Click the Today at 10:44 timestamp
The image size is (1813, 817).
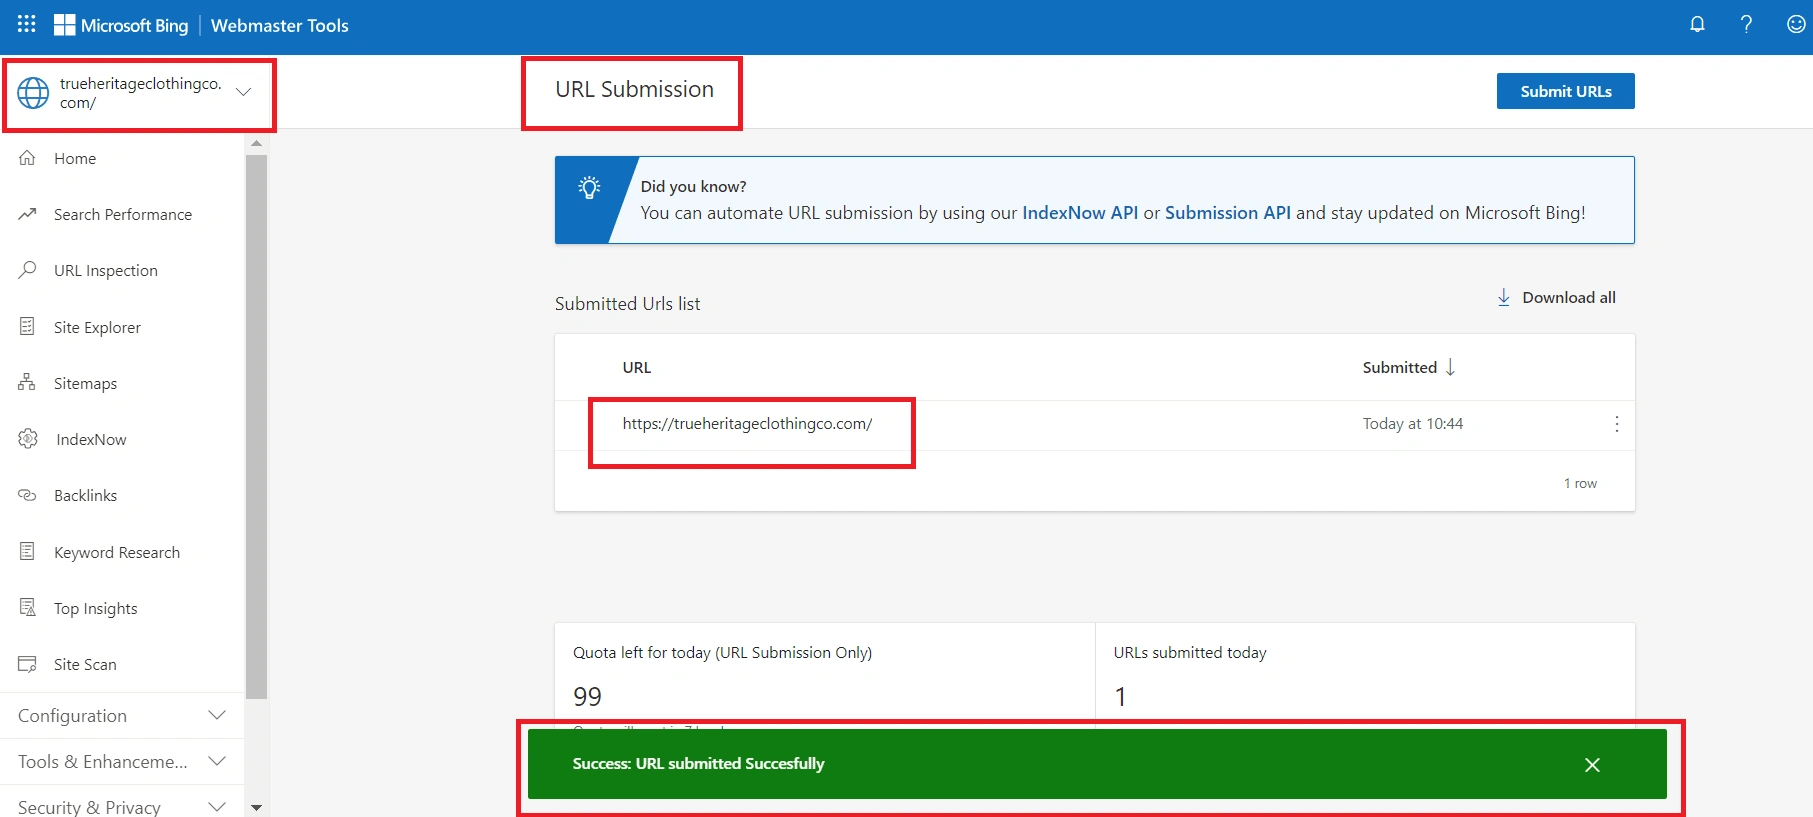point(1412,423)
